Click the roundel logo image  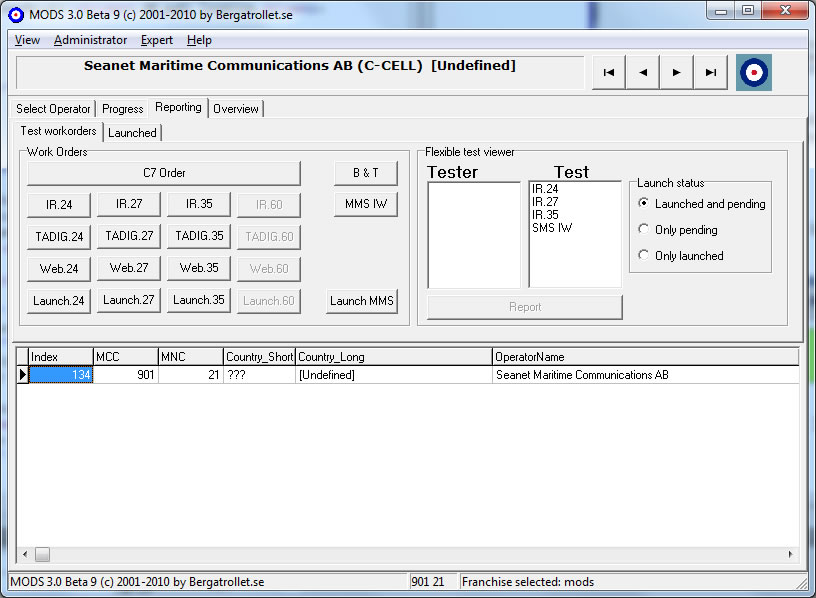[754, 73]
